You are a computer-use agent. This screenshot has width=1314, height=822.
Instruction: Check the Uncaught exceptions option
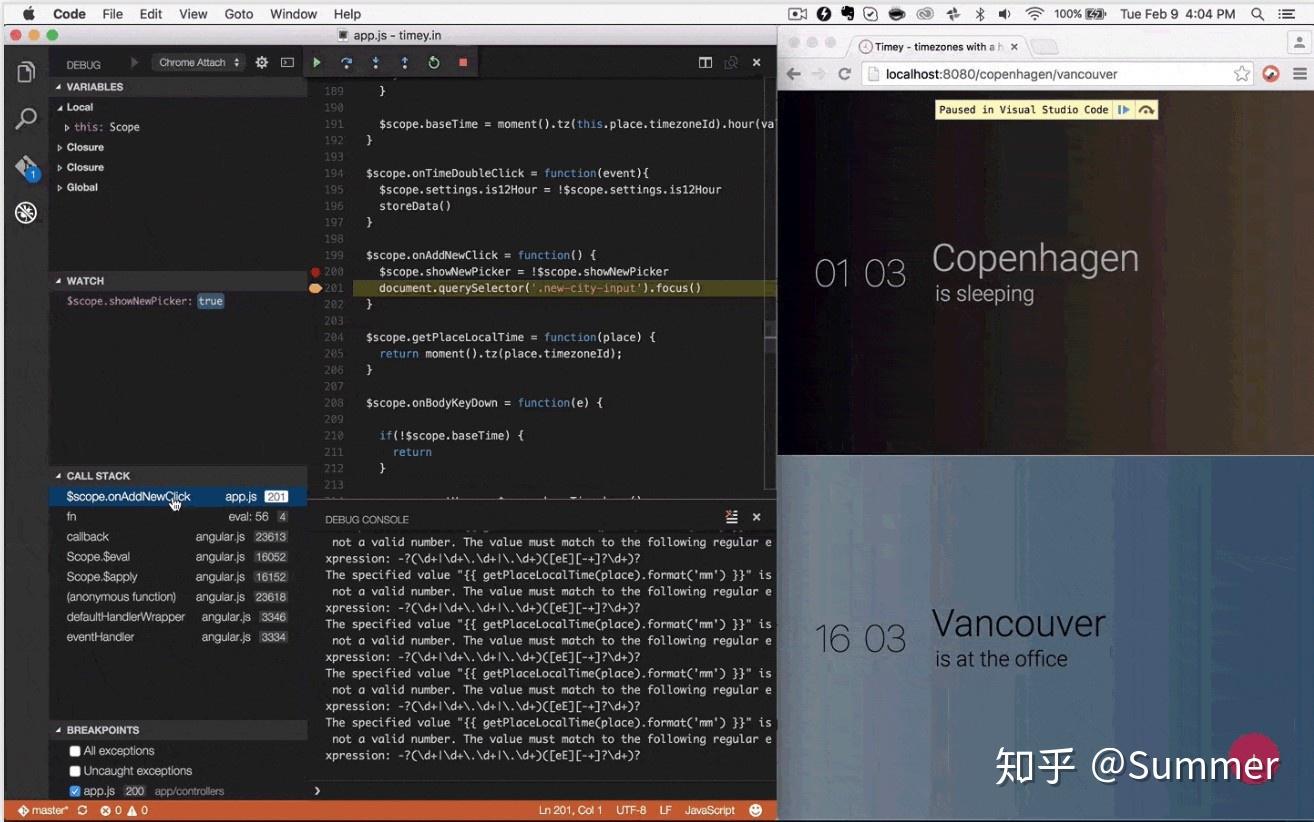coord(74,770)
